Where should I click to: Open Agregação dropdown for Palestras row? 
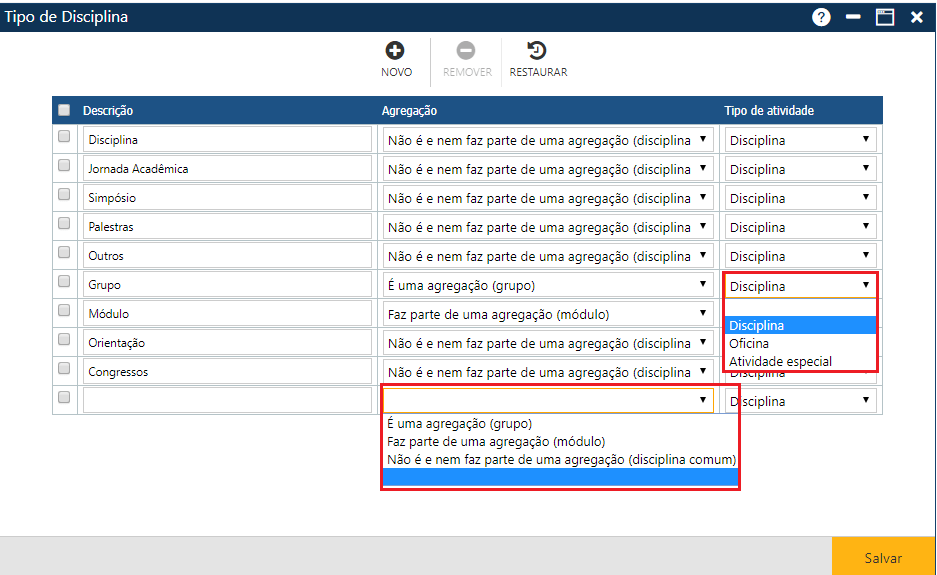click(548, 227)
